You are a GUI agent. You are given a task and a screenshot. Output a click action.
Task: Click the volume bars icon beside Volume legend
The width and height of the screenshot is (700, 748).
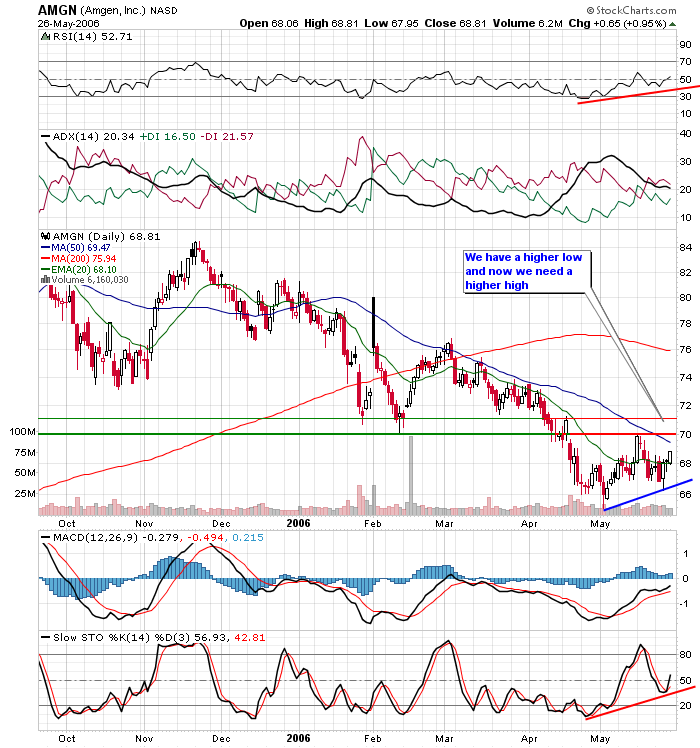coord(46,280)
